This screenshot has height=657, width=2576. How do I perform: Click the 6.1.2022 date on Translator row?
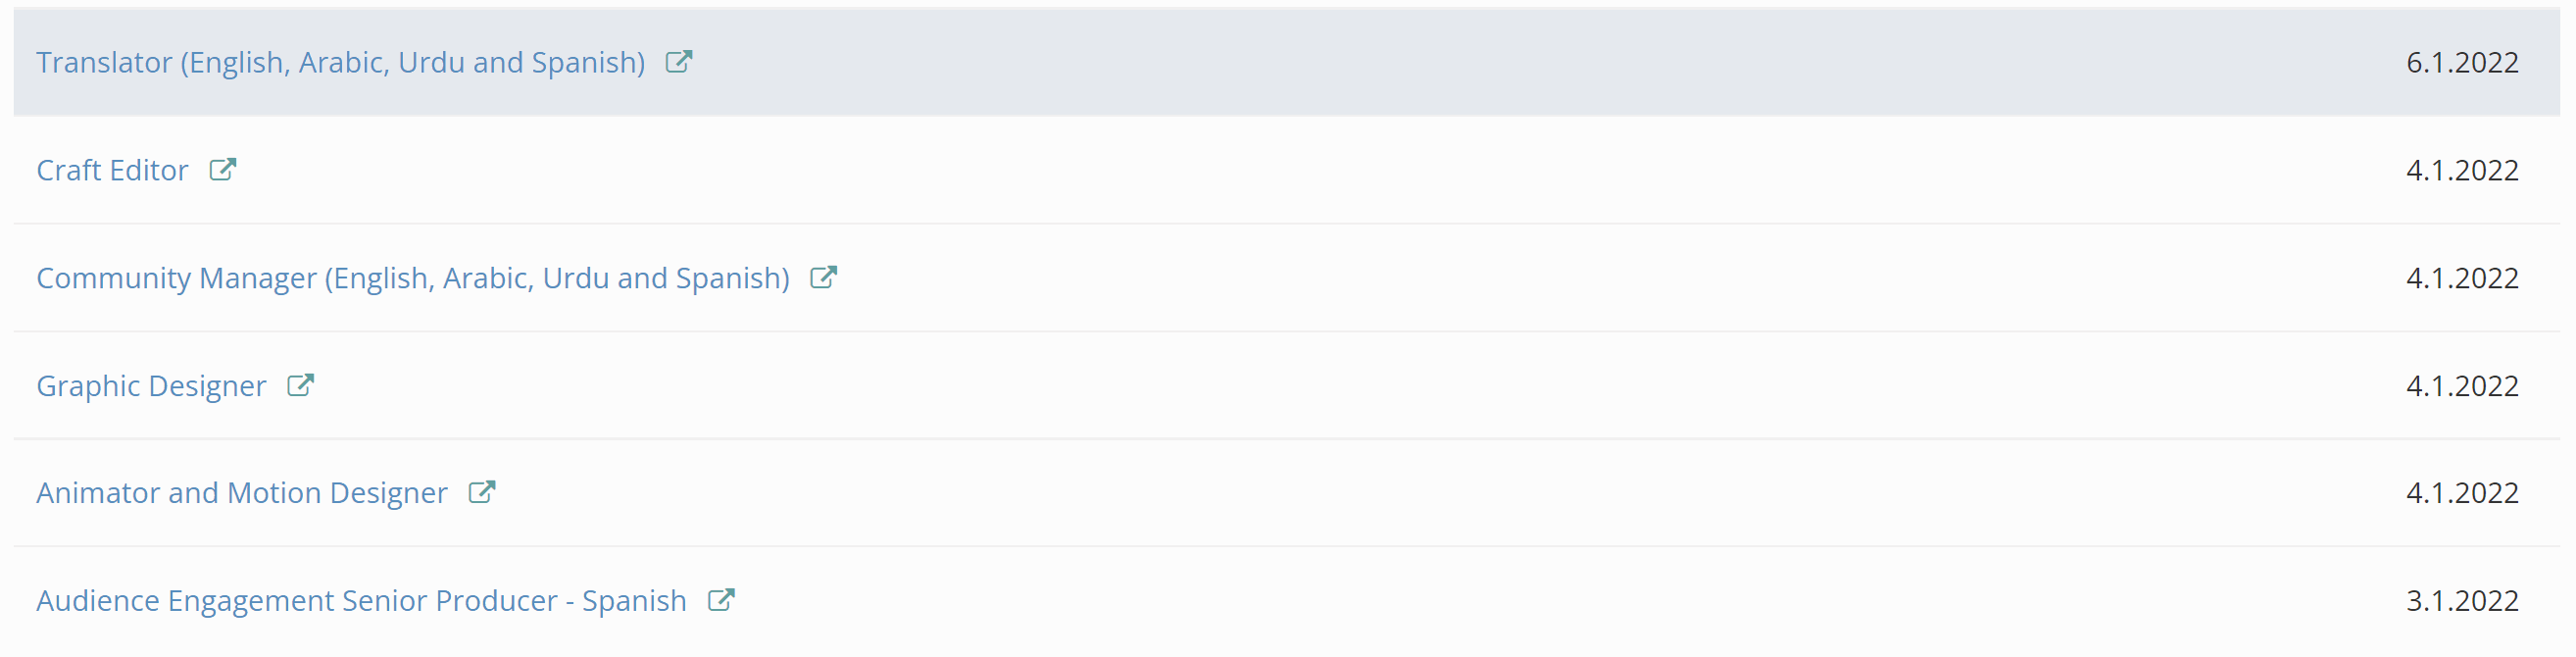coord(2461,63)
